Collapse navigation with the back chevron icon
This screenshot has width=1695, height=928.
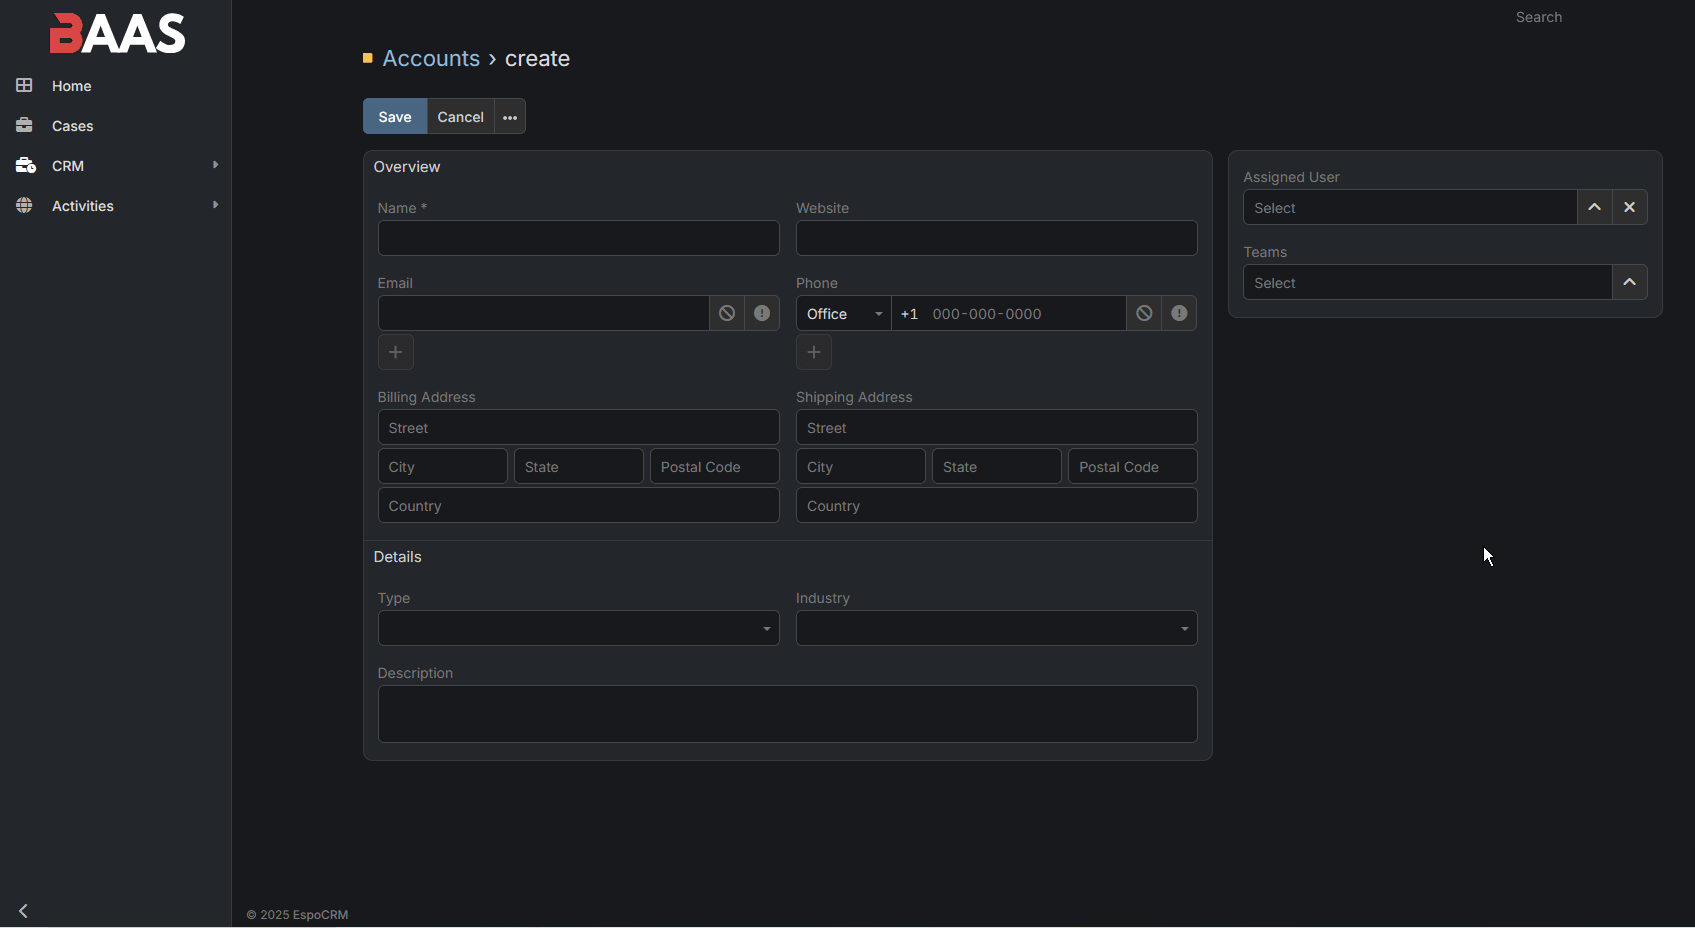click(x=22, y=911)
